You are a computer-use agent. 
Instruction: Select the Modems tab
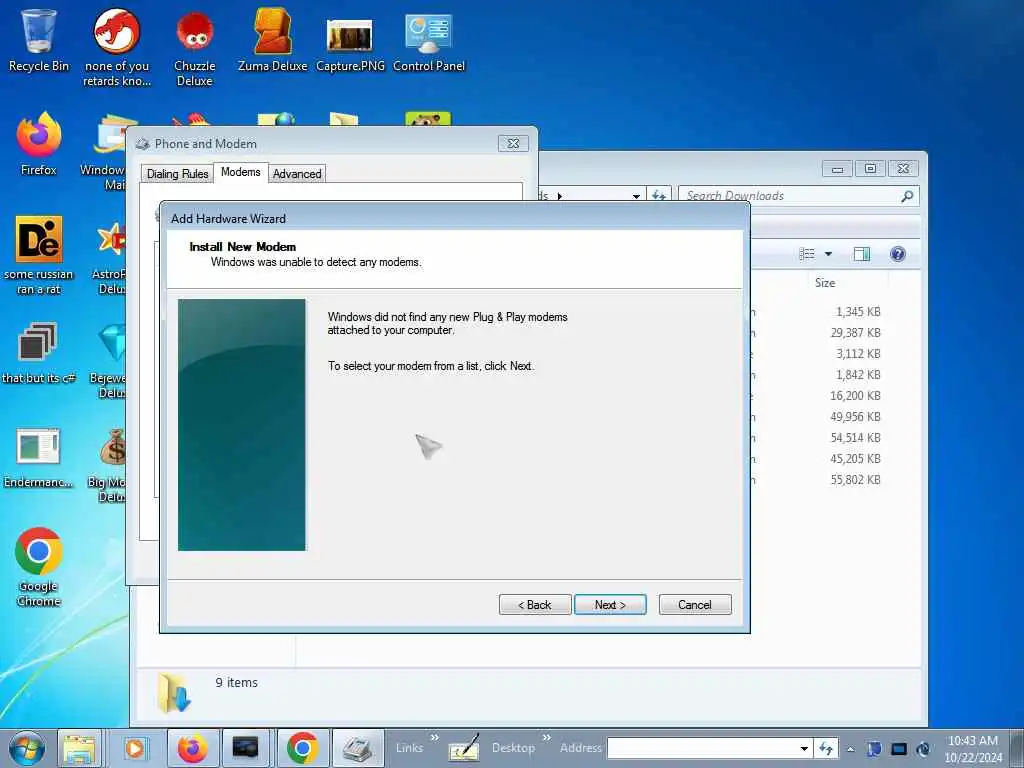pos(240,172)
